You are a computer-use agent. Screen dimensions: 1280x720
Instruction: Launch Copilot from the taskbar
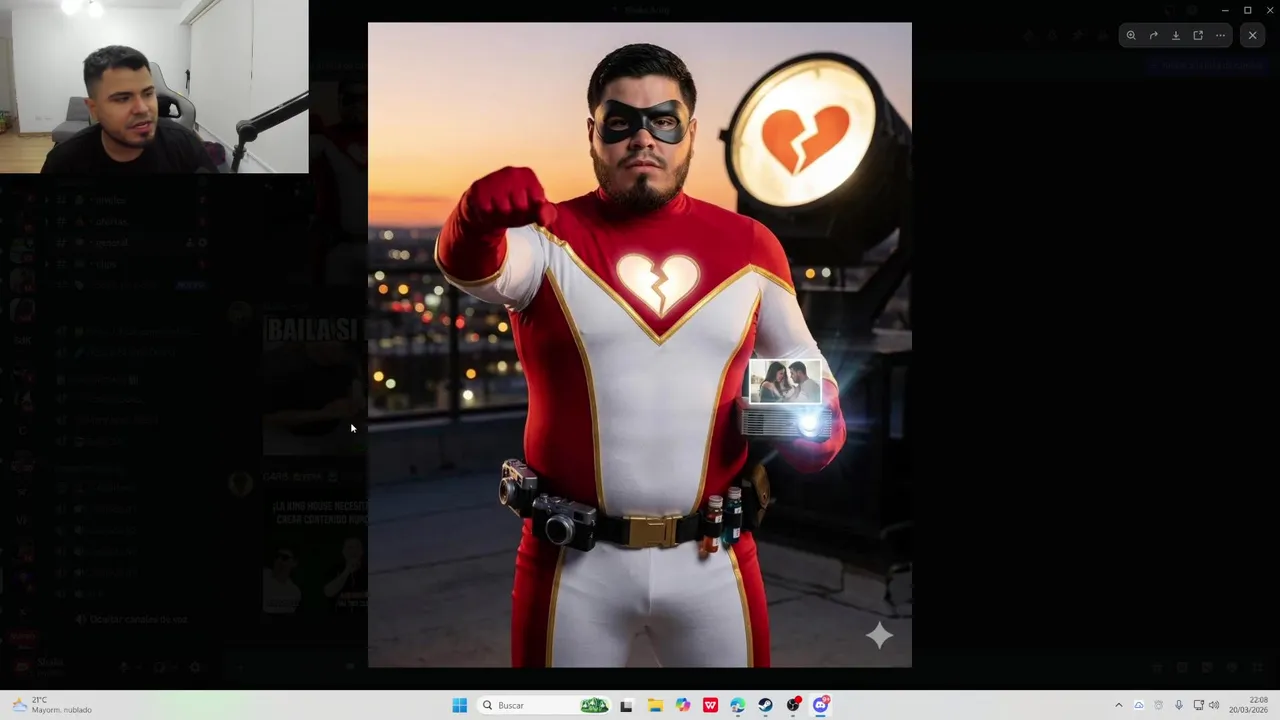(683, 705)
